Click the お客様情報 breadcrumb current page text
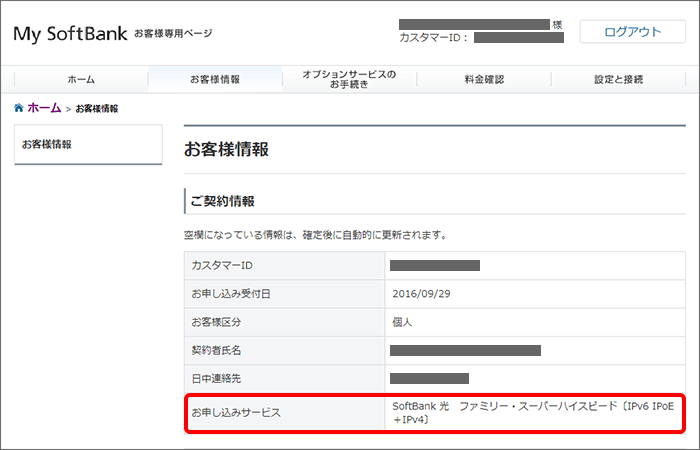 point(97,108)
